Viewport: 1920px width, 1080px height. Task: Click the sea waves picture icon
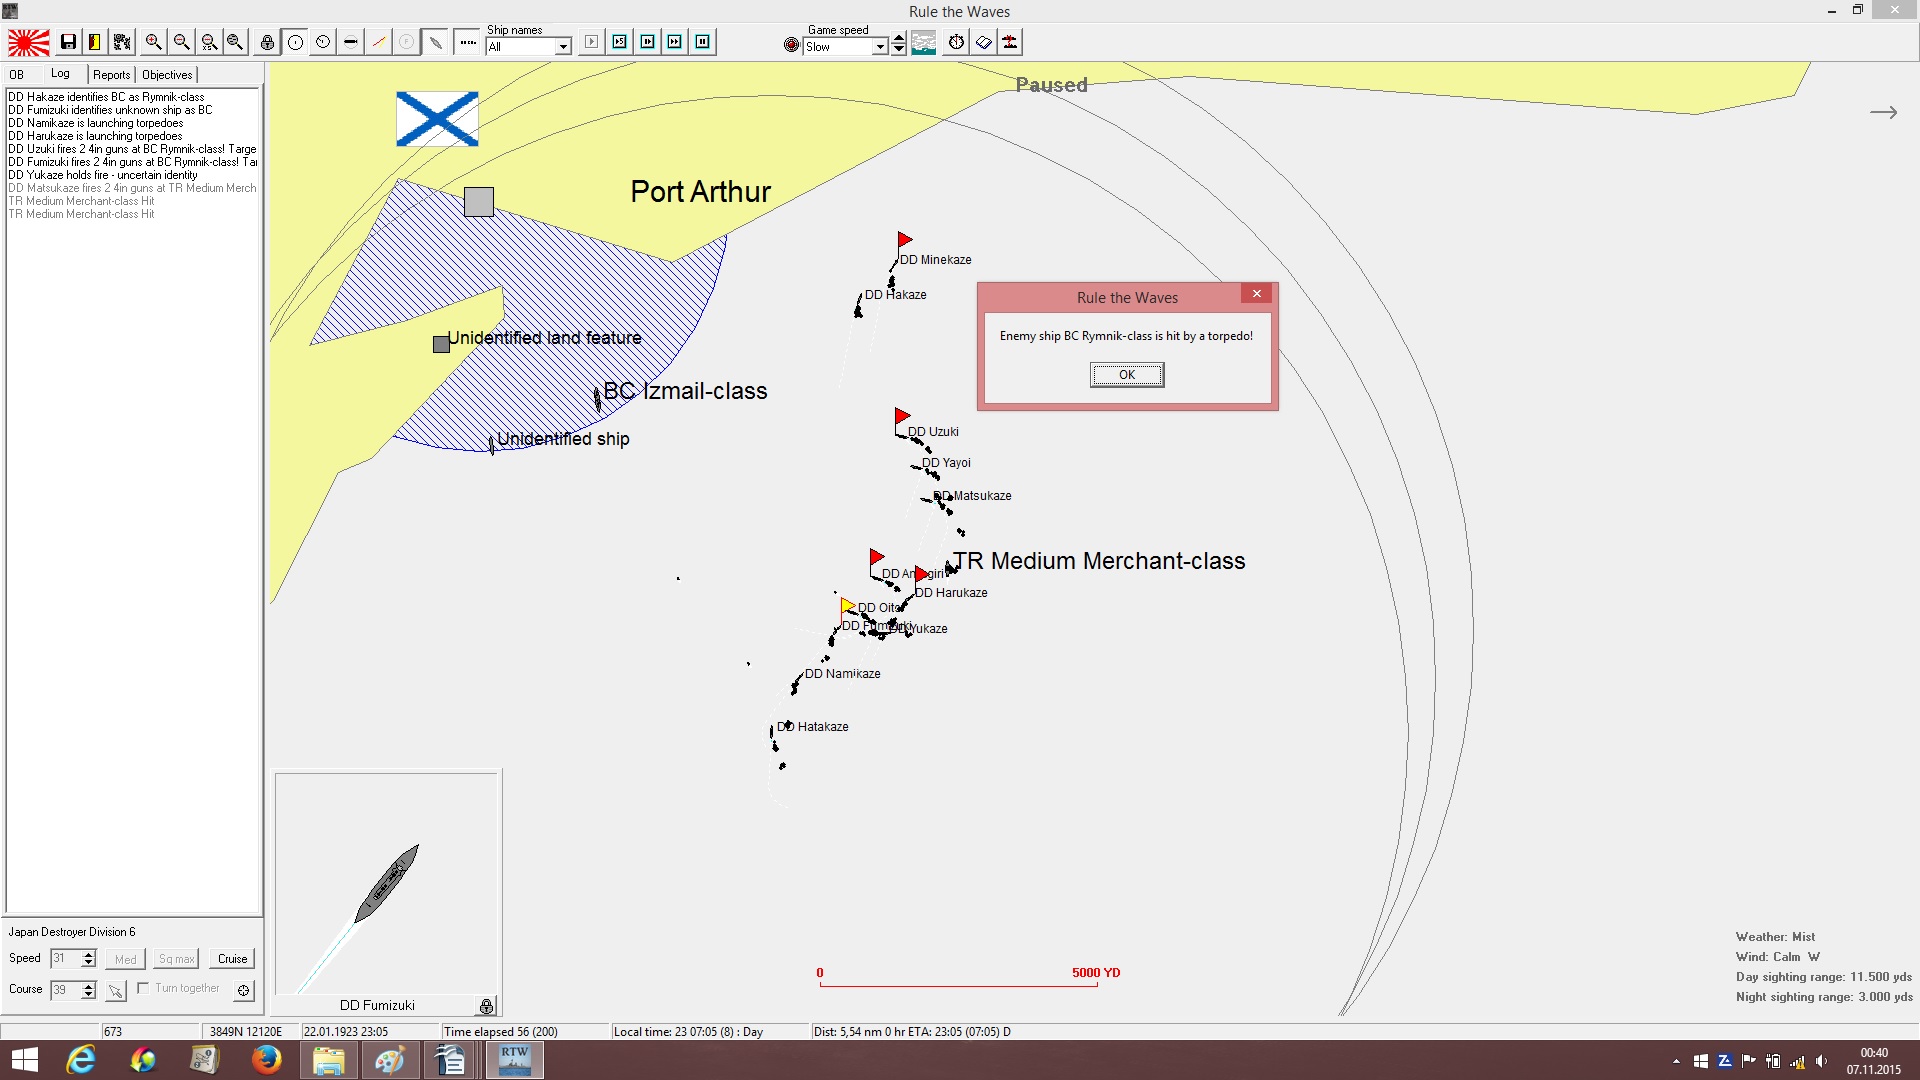point(924,42)
